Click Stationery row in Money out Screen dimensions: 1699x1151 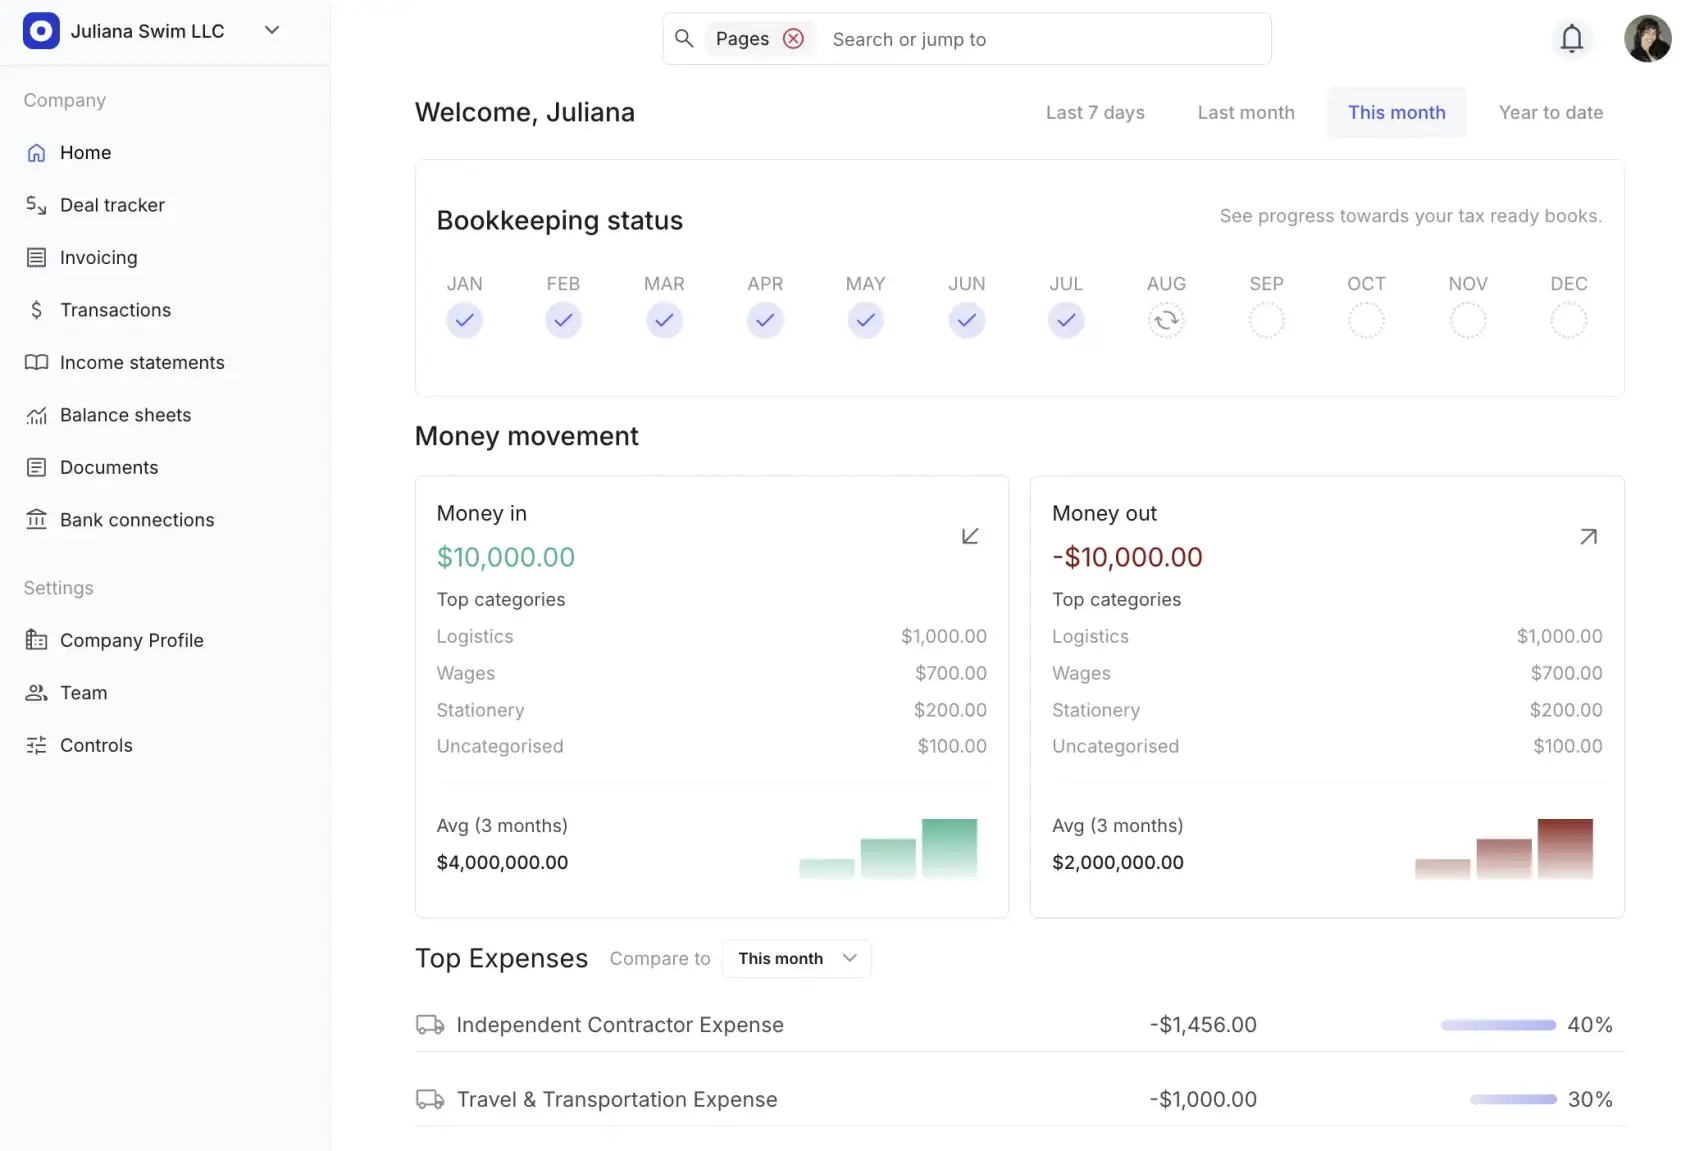point(1327,710)
